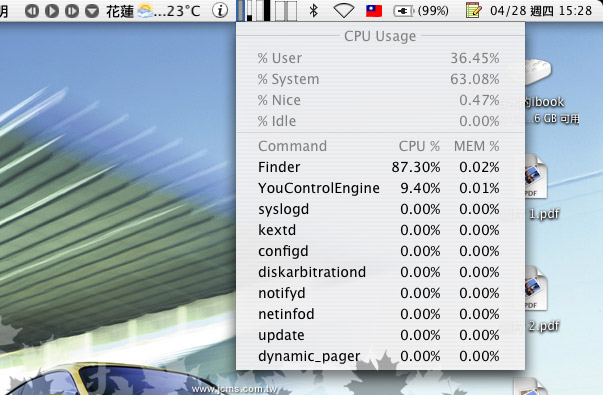Screen dimensions: 603x395
Task: Click the MEM % column header
Action: click(476, 146)
